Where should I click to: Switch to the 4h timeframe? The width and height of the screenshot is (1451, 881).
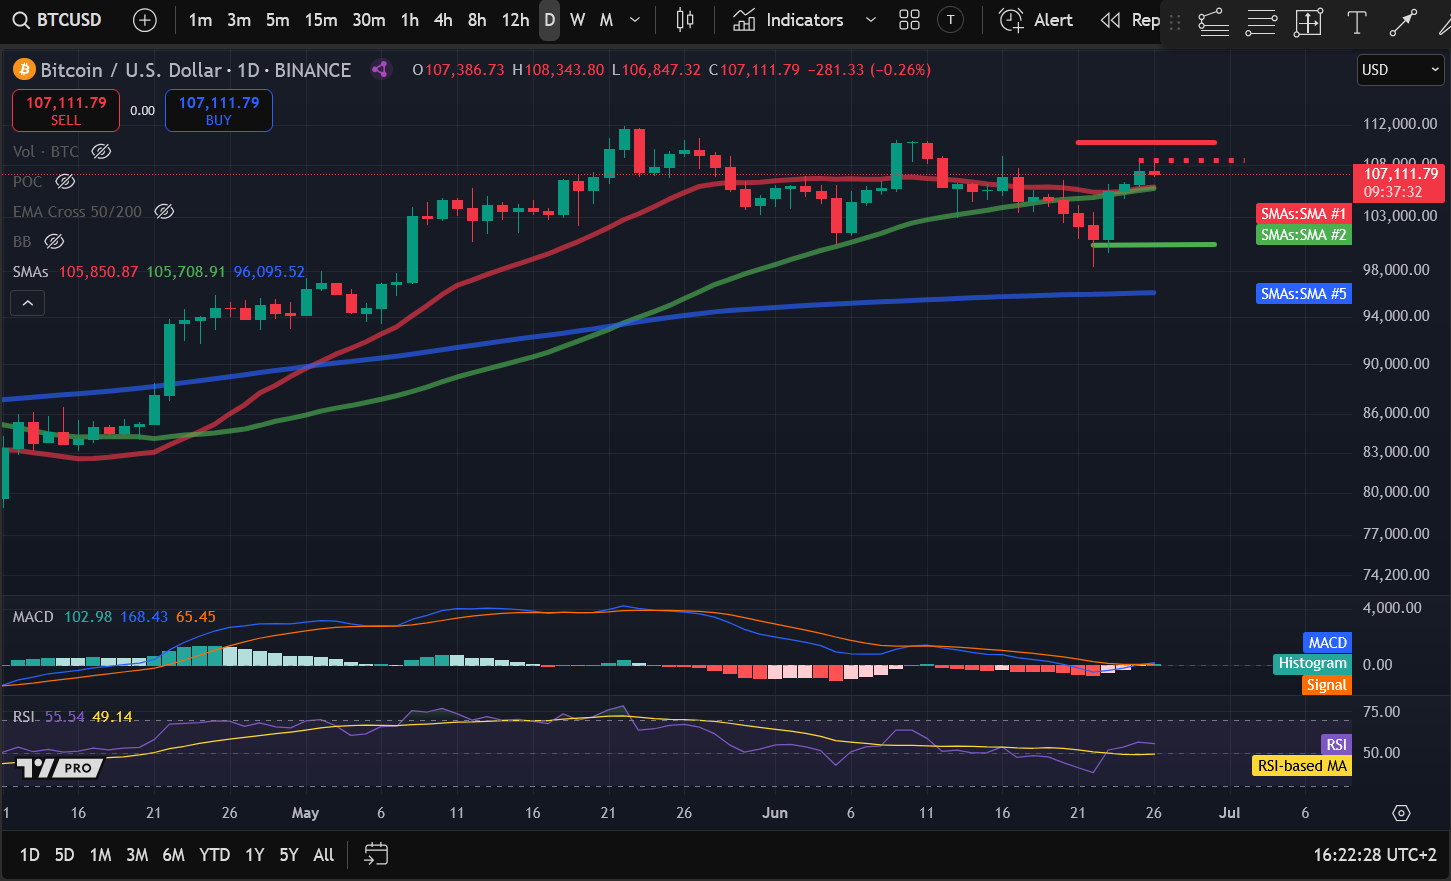pos(443,20)
